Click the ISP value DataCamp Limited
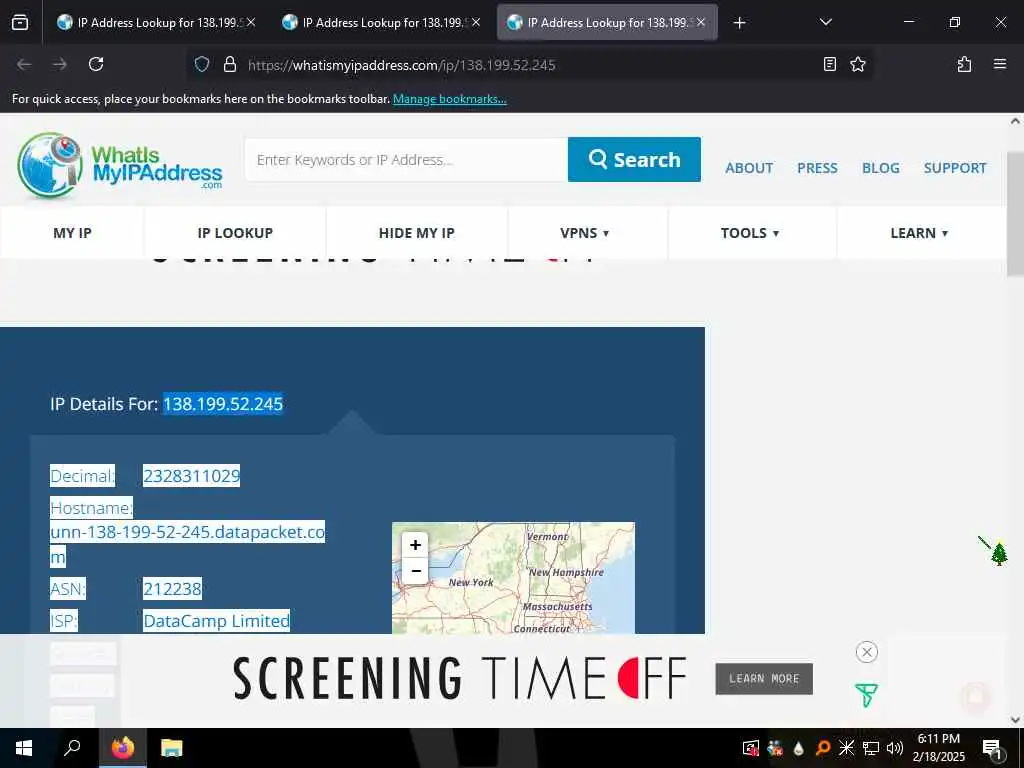This screenshot has width=1024, height=768. point(216,621)
